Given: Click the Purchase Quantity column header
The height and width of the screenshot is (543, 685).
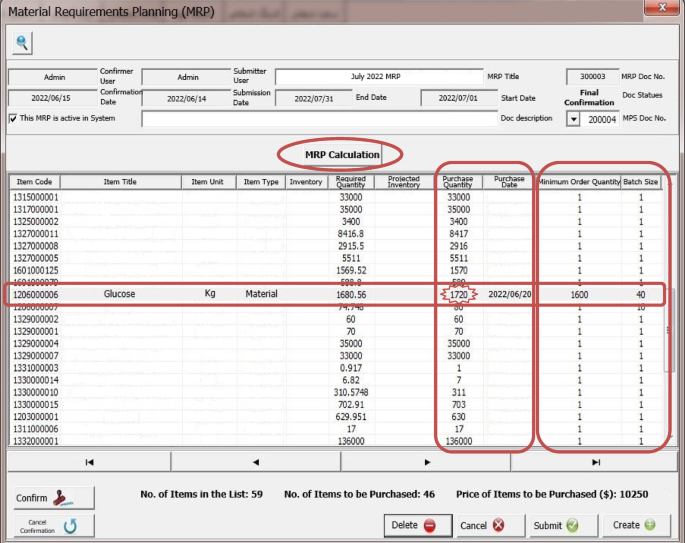Looking at the screenshot, I should click(458, 182).
